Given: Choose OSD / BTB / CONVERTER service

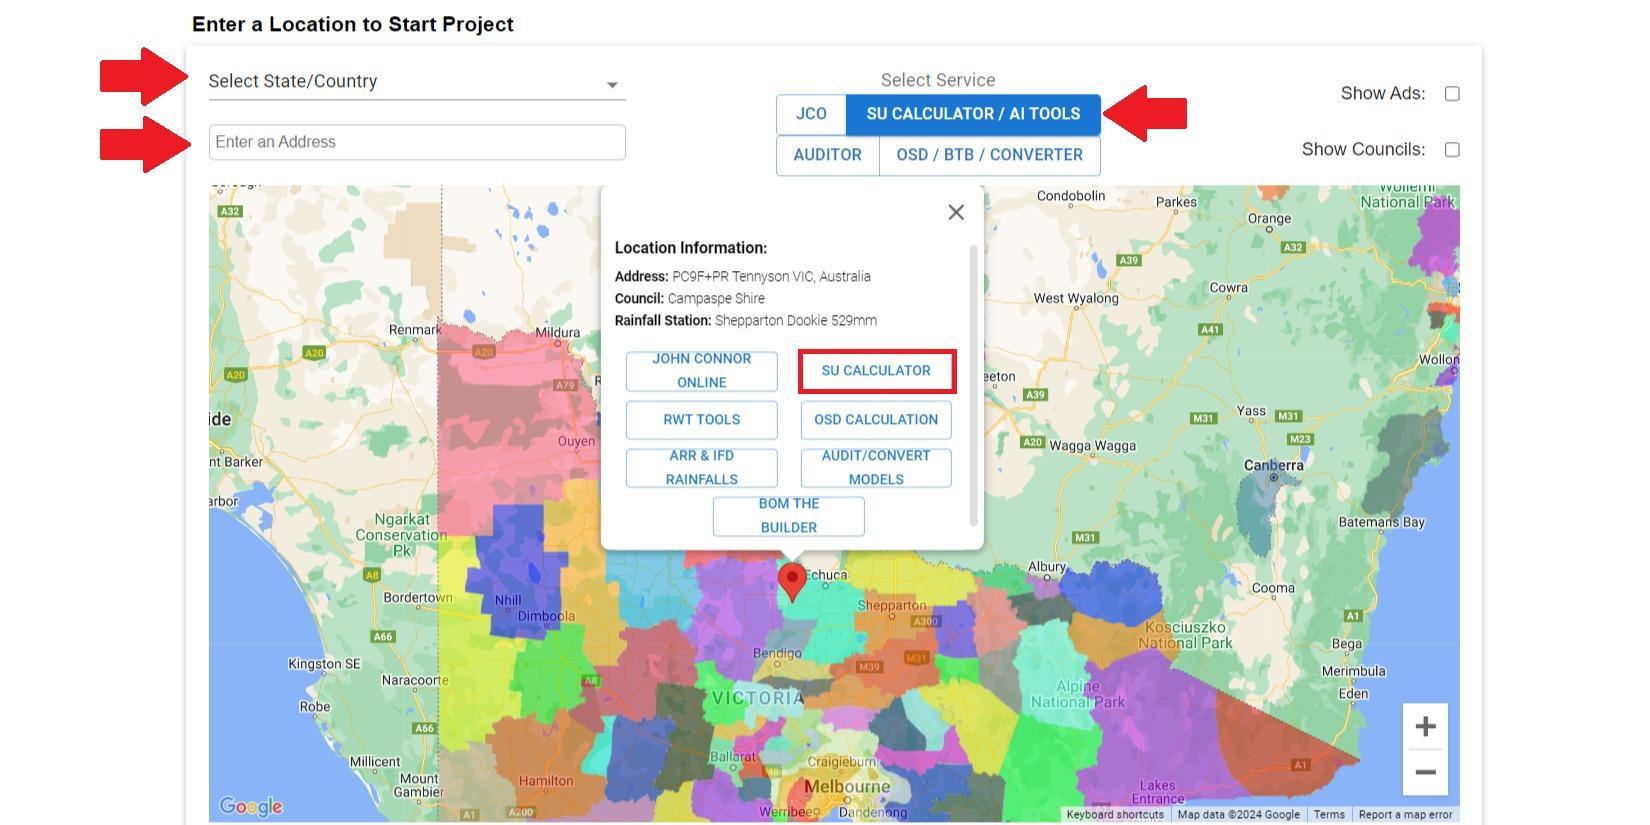Looking at the screenshot, I should [989, 155].
